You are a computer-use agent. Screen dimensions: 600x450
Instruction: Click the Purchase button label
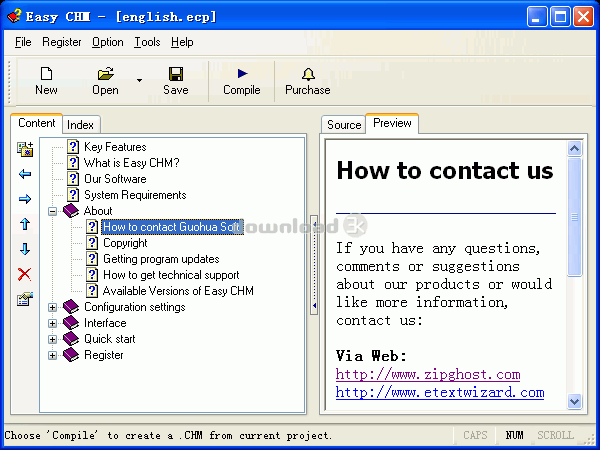(308, 90)
